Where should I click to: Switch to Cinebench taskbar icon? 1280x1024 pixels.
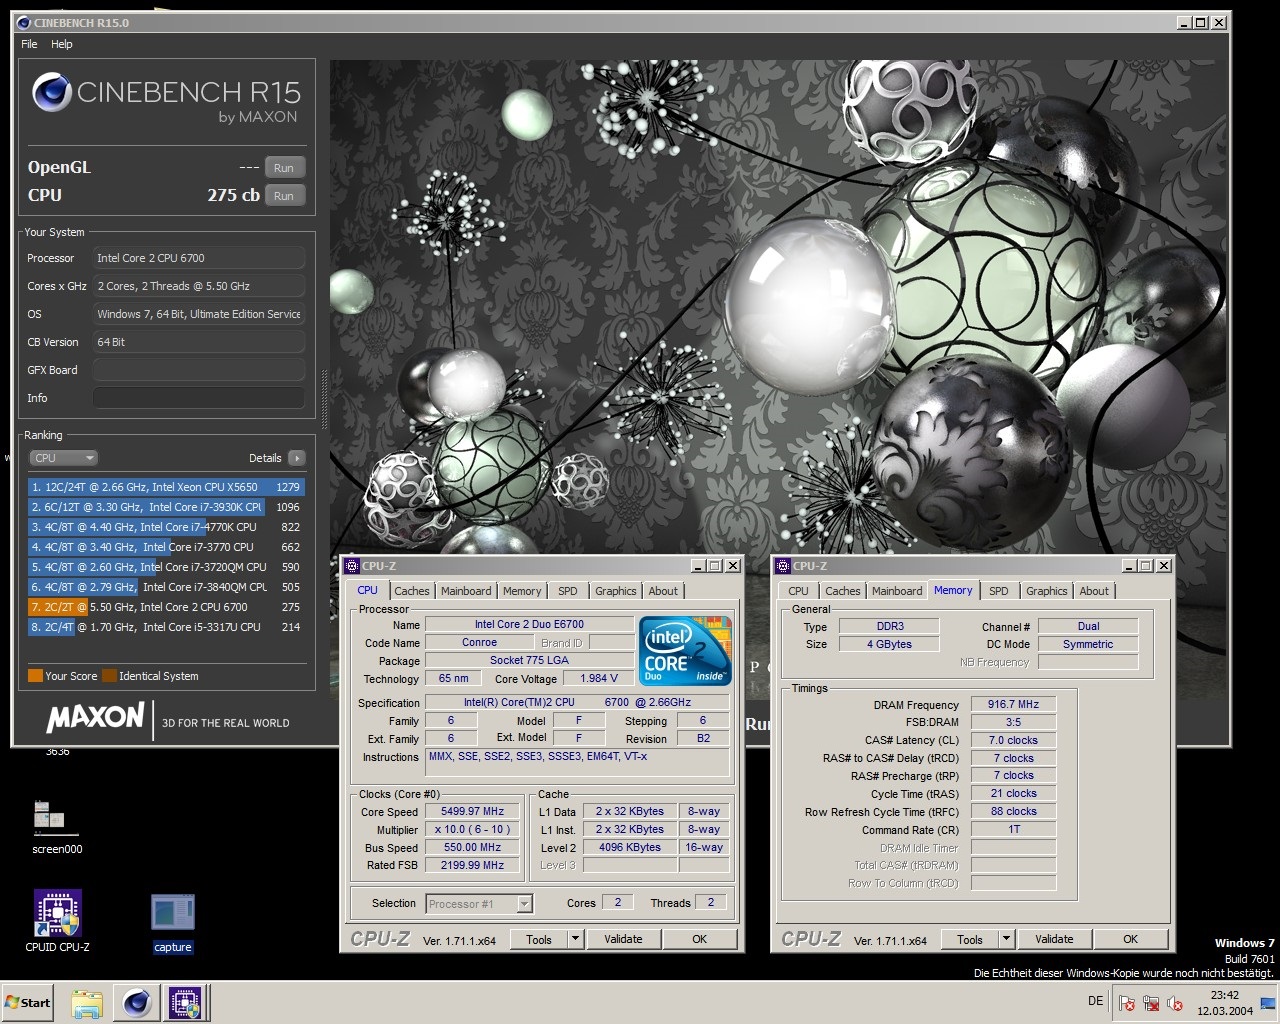(137, 1003)
